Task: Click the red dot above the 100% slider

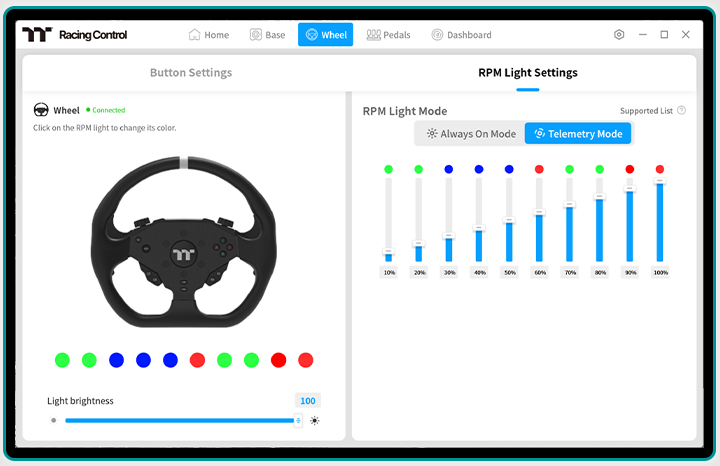Action: 660,169
